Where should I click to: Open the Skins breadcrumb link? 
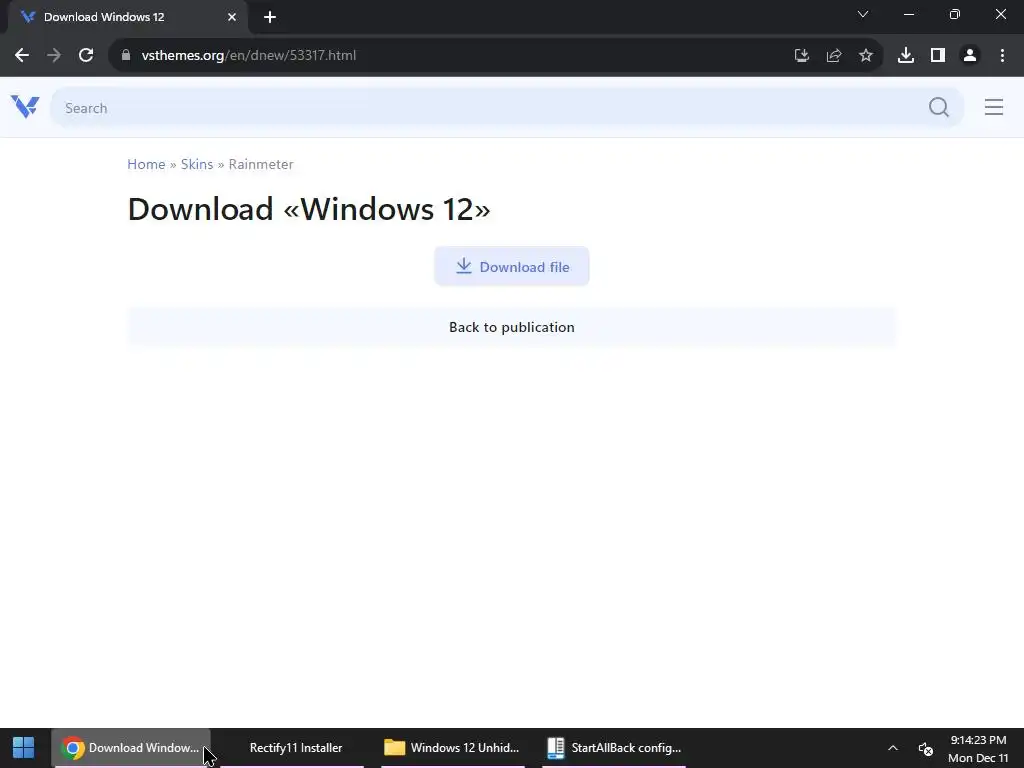(x=197, y=165)
